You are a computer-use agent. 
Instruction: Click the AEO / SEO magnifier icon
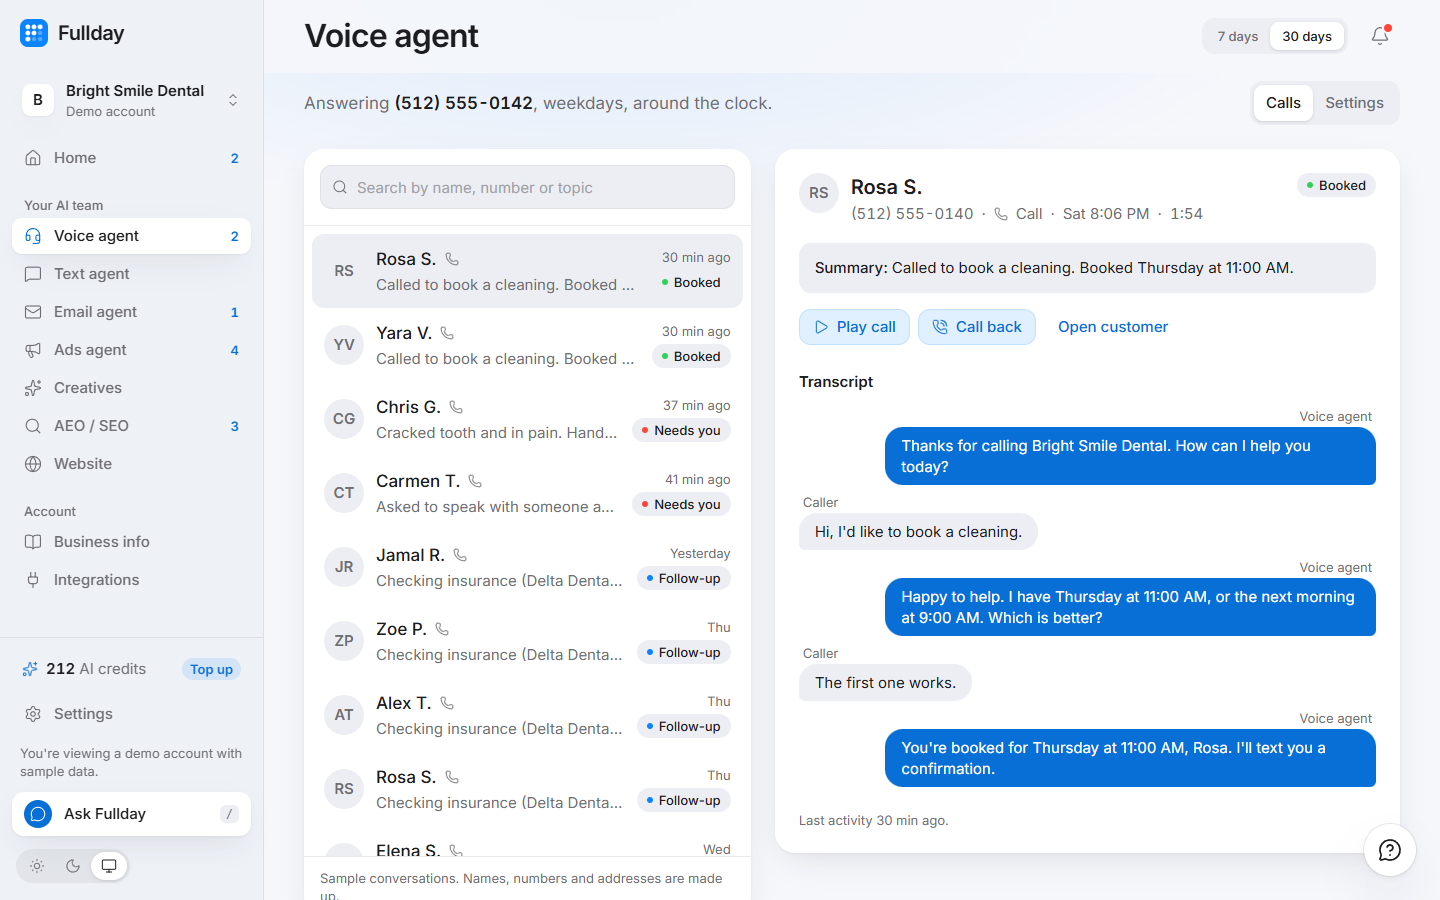click(x=33, y=426)
